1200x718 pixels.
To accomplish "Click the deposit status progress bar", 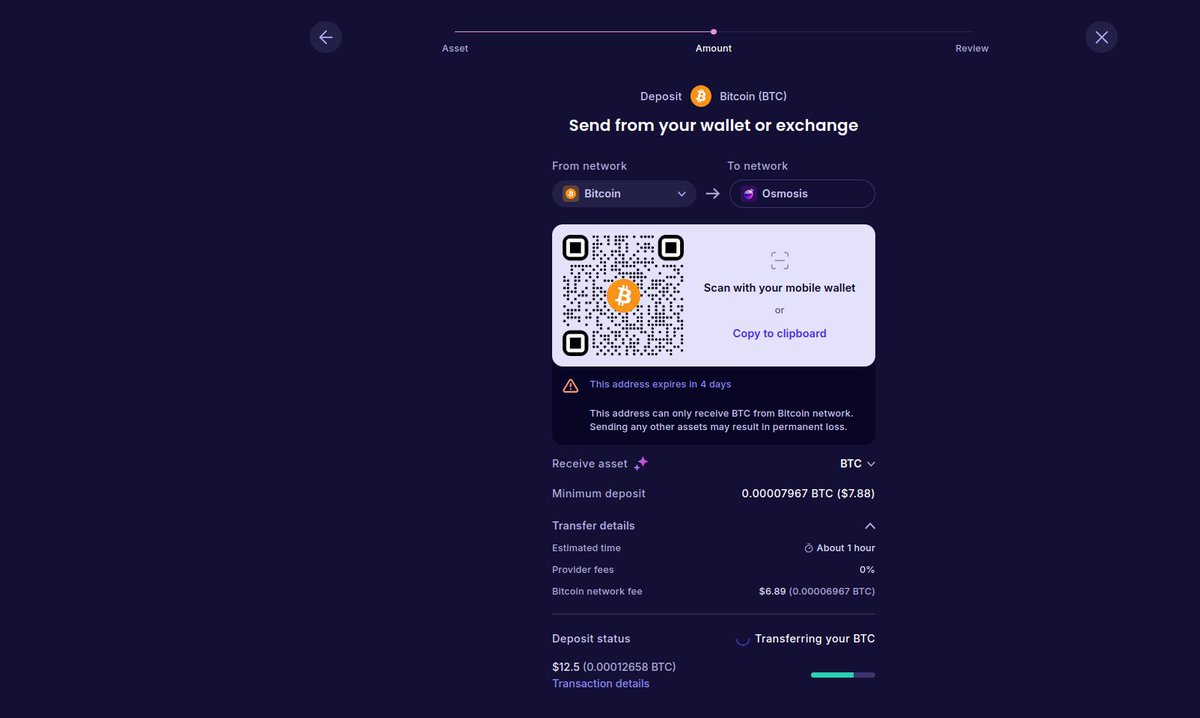I will click(842, 674).
